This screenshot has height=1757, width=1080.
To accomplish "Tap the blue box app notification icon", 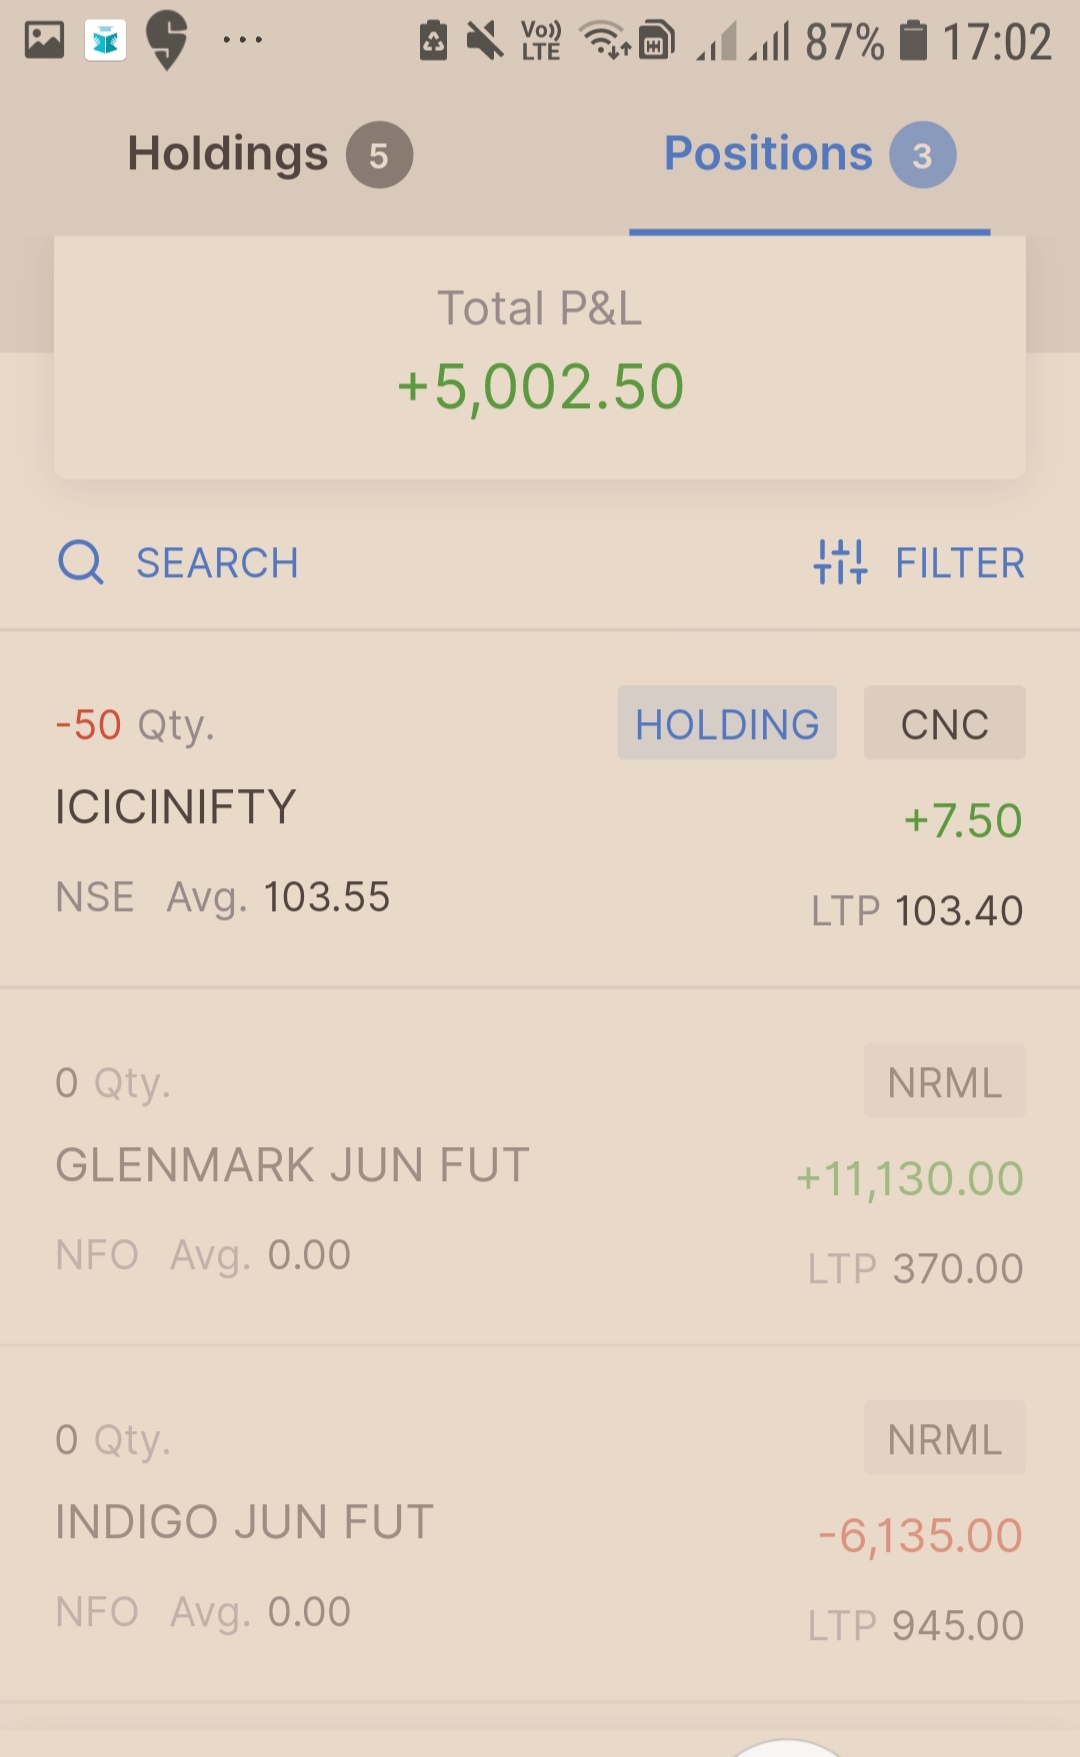I will coord(105,41).
